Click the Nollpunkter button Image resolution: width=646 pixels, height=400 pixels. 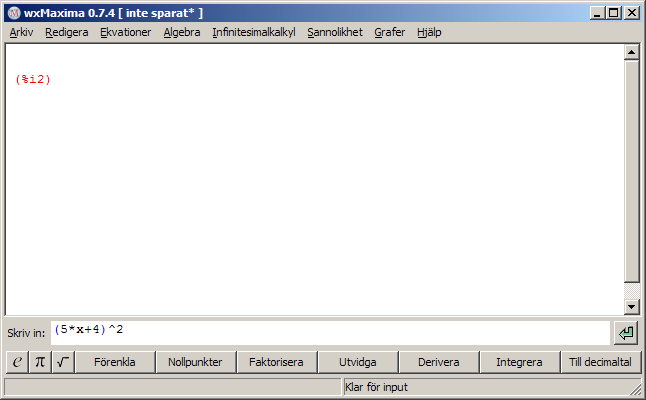click(x=195, y=362)
